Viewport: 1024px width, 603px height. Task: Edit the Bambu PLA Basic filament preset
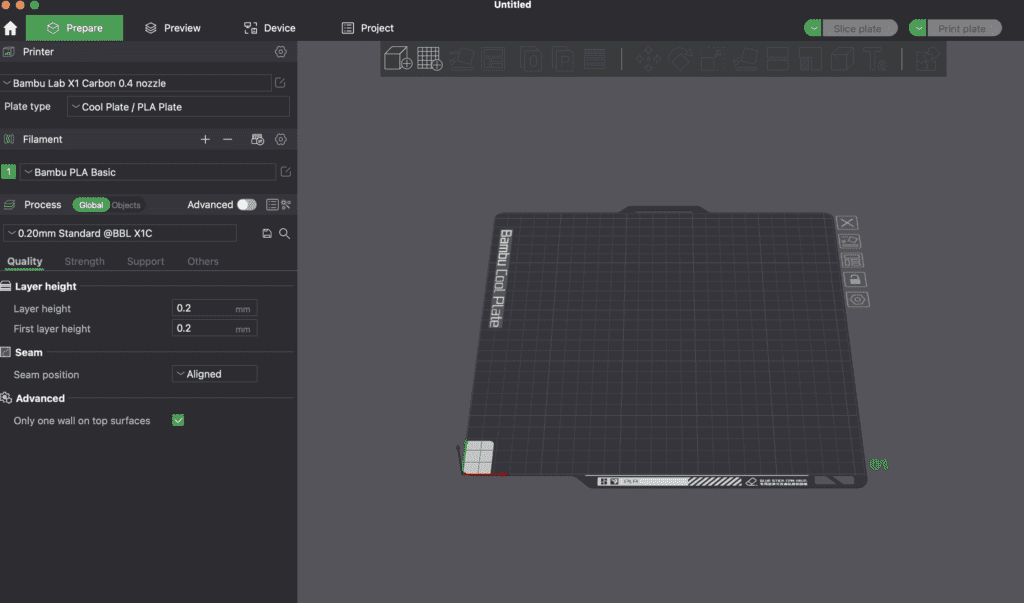285,171
